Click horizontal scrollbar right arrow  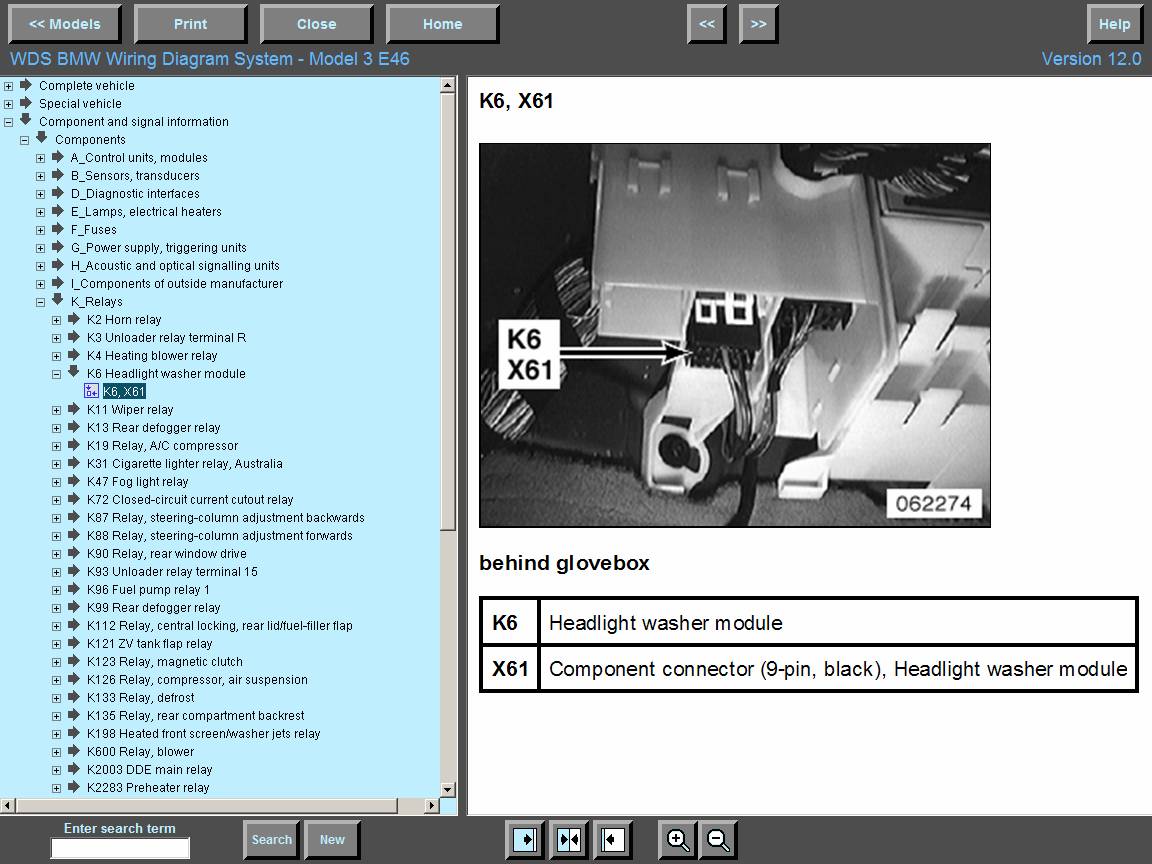pos(432,806)
